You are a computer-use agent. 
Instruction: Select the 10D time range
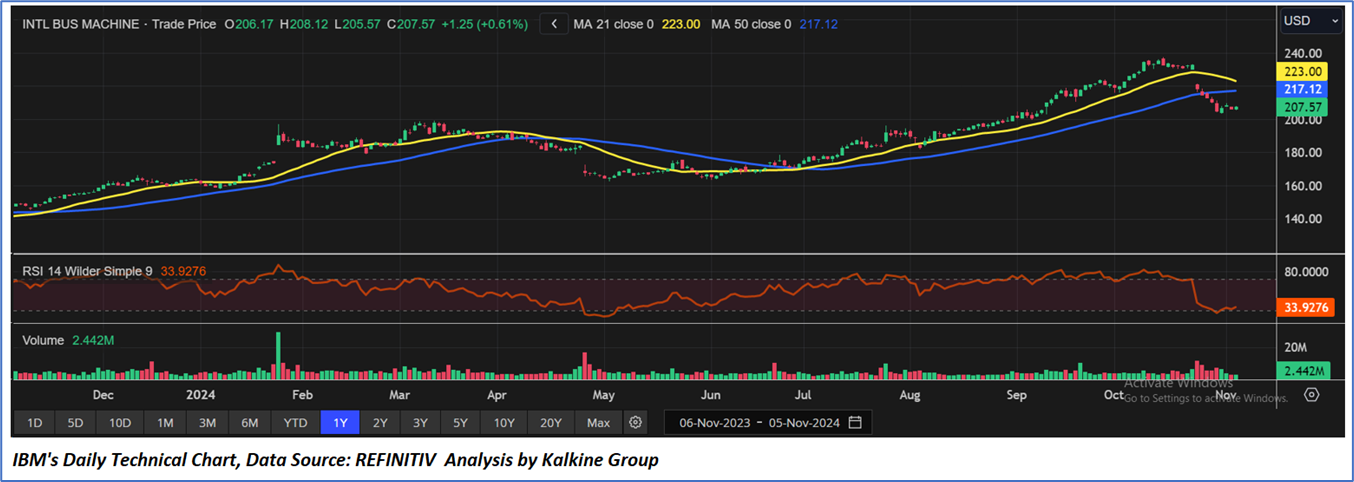pyautogui.click(x=120, y=423)
